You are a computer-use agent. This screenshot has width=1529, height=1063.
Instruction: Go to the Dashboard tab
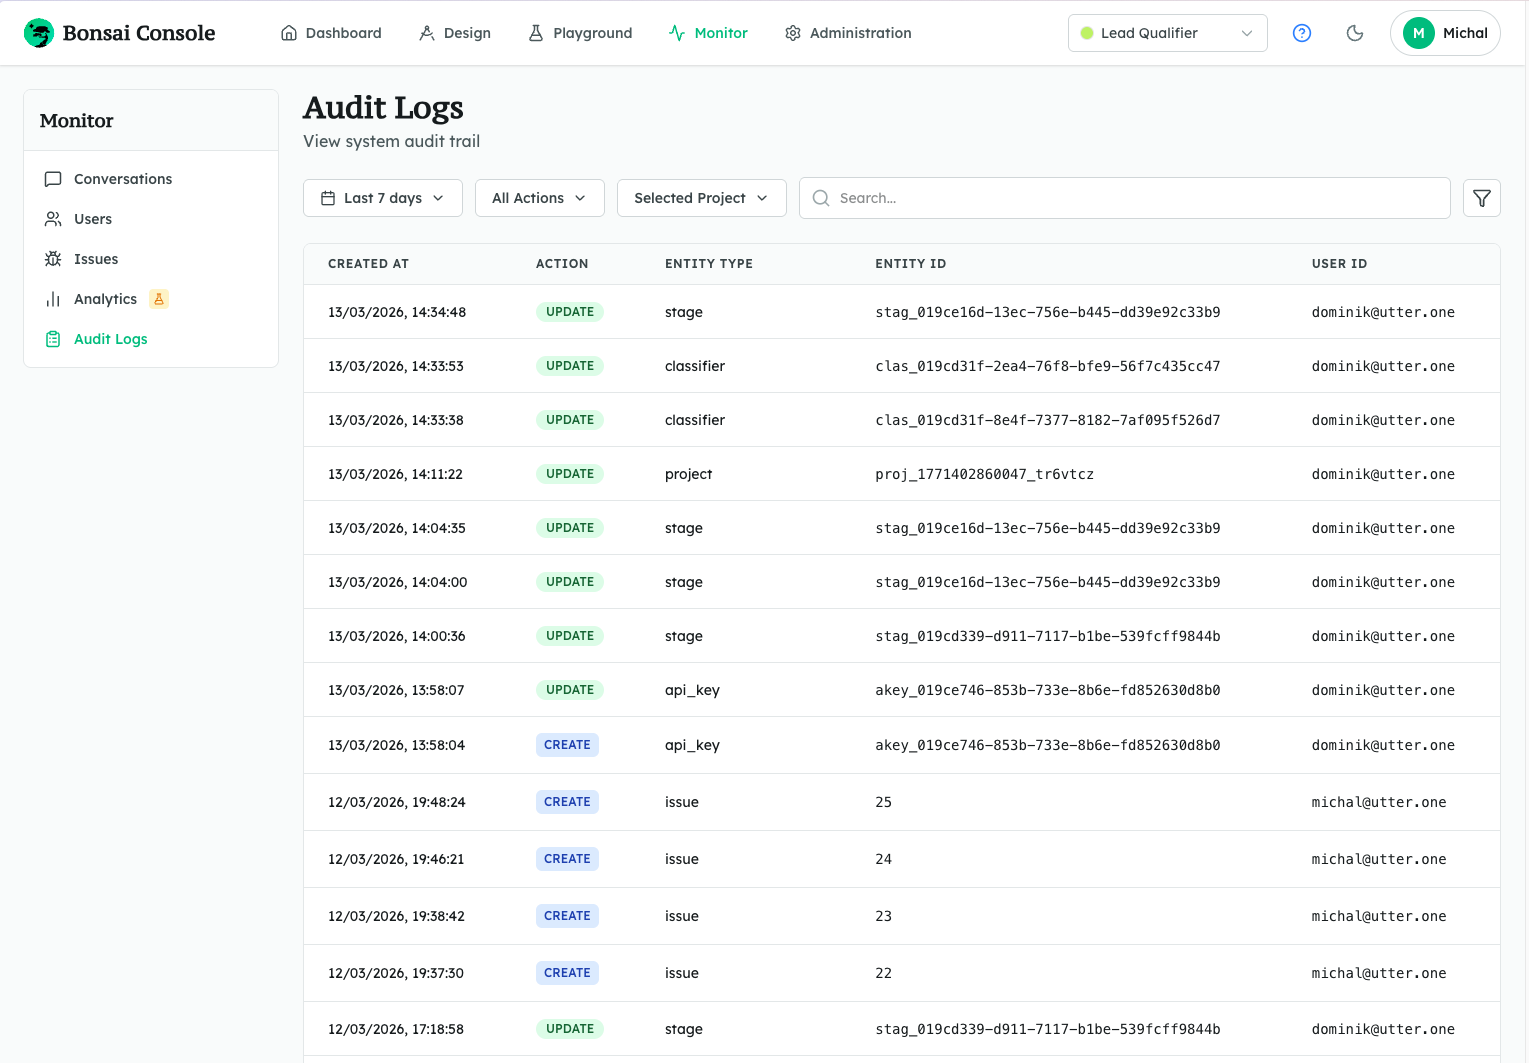pyautogui.click(x=331, y=33)
